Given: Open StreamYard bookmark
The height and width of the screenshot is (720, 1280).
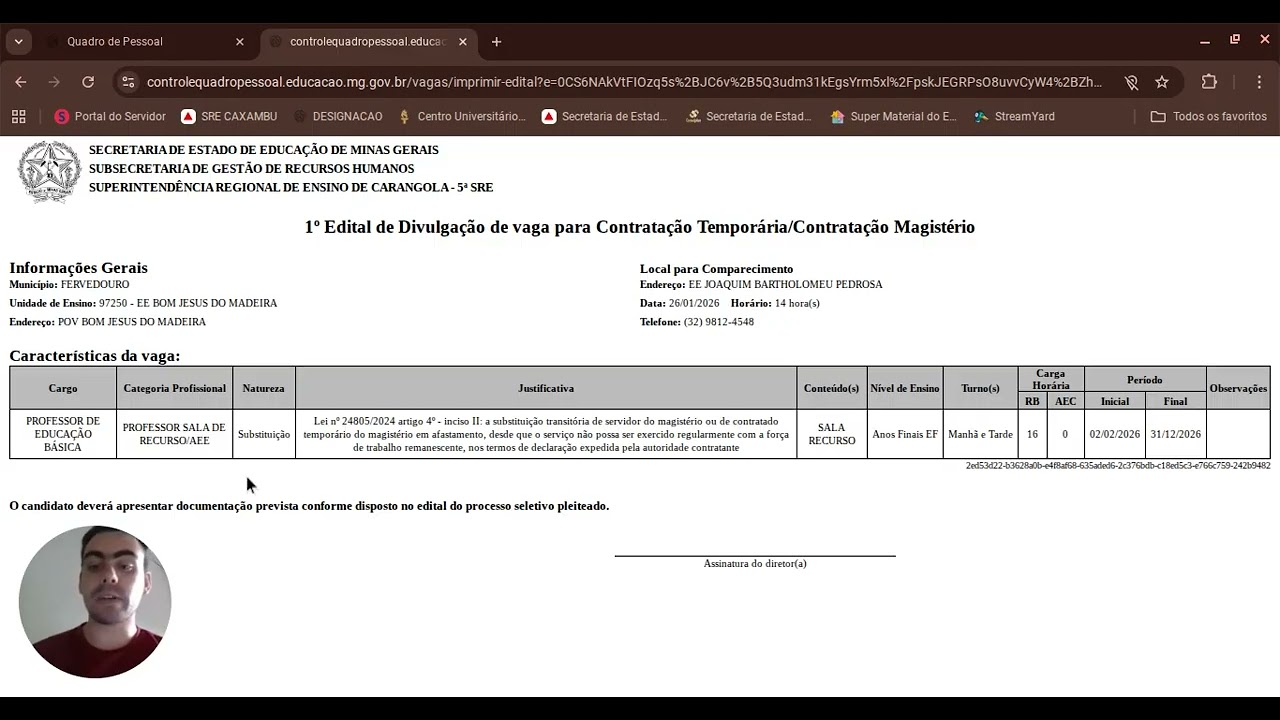Looking at the screenshot, I should point(1014,116).
